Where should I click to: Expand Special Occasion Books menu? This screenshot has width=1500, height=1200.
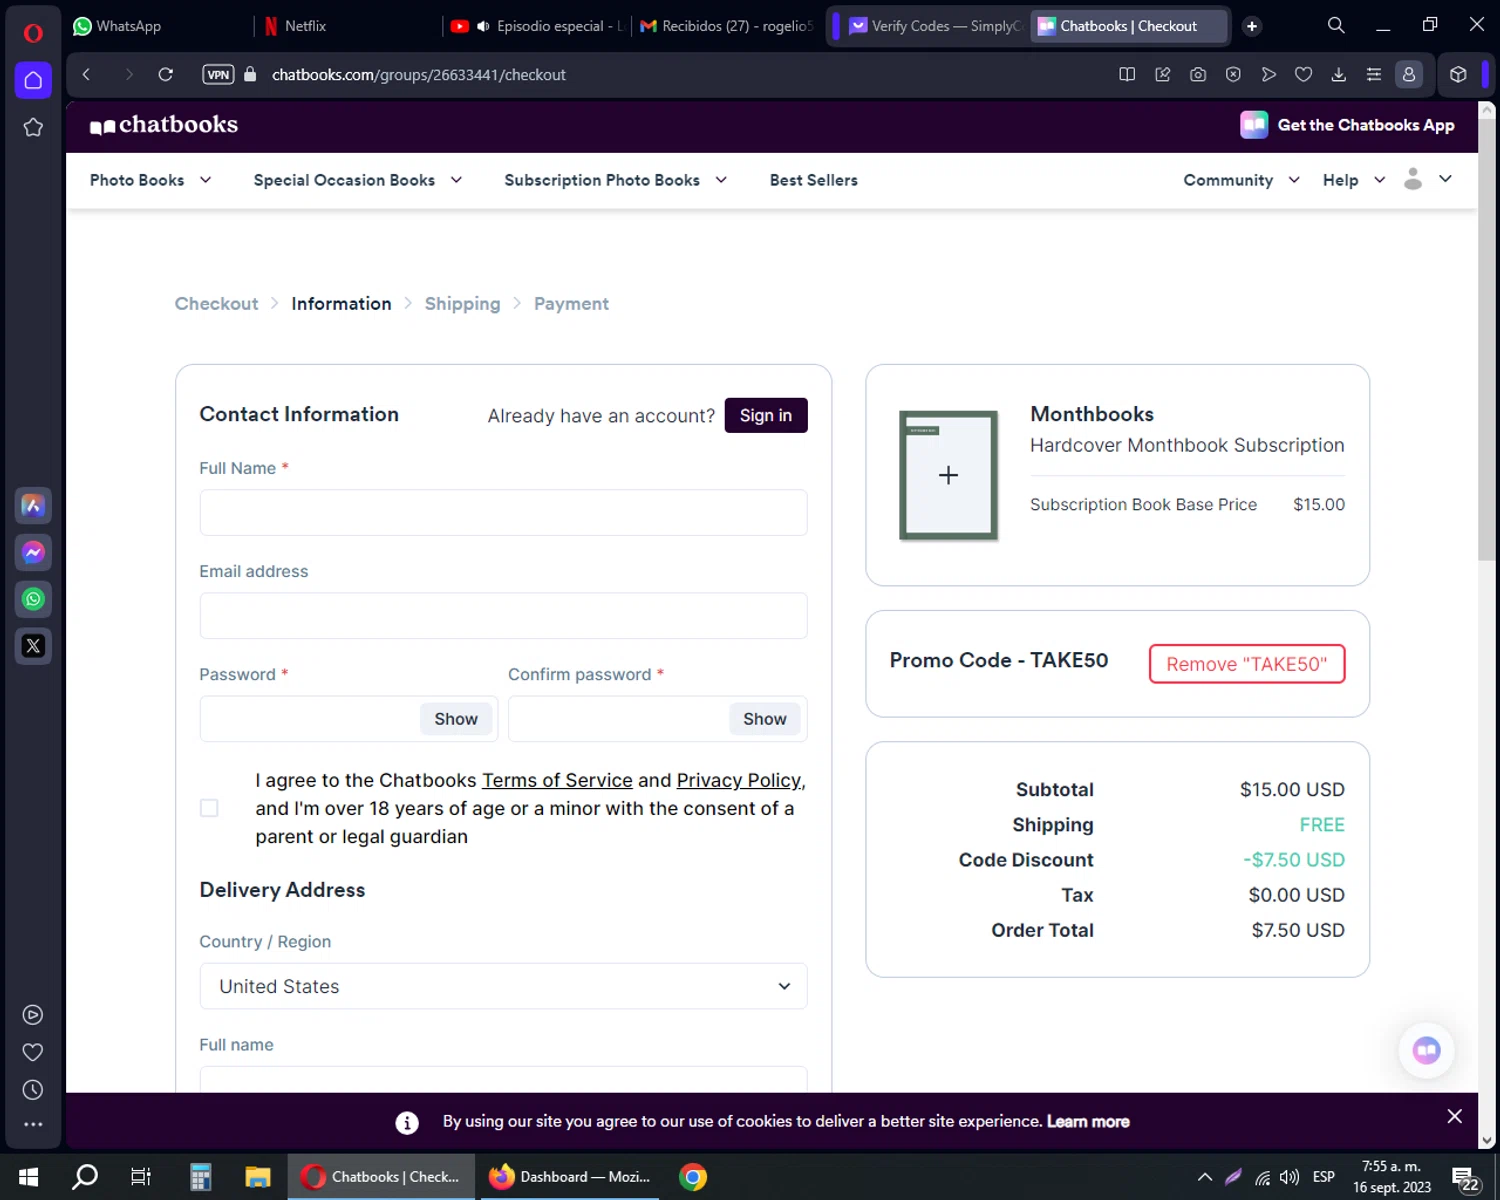pyautogui.click(x=358, y=180)
